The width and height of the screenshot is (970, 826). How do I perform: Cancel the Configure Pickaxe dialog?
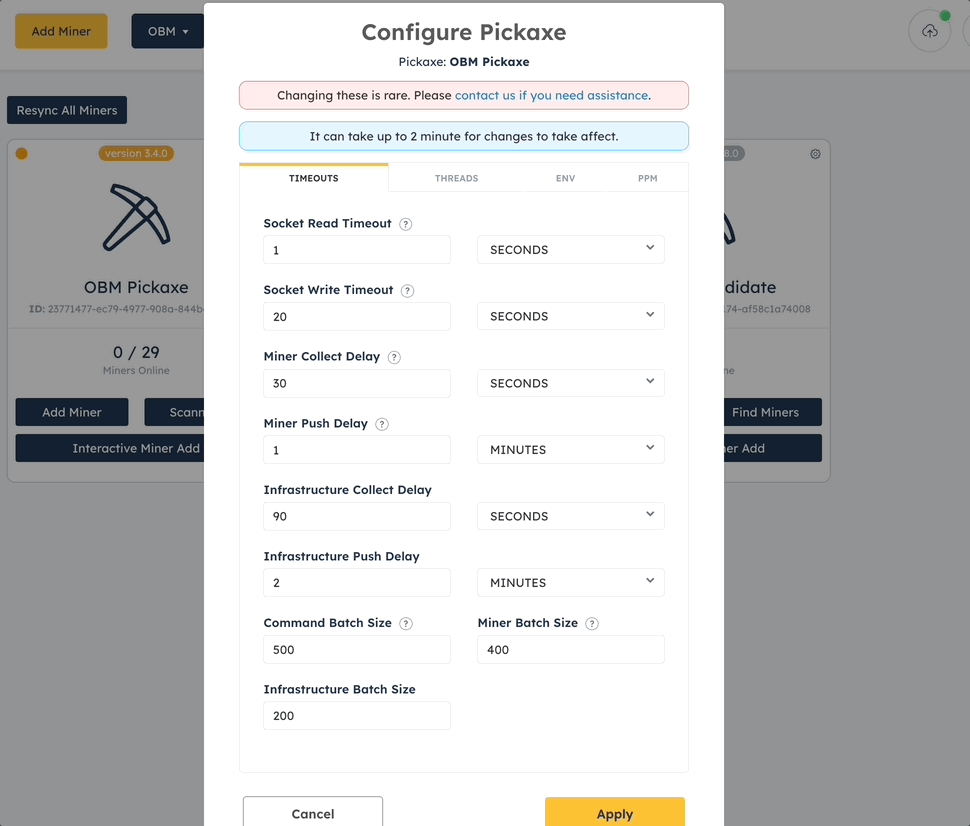pyautogui.click(x=312, y=814)
